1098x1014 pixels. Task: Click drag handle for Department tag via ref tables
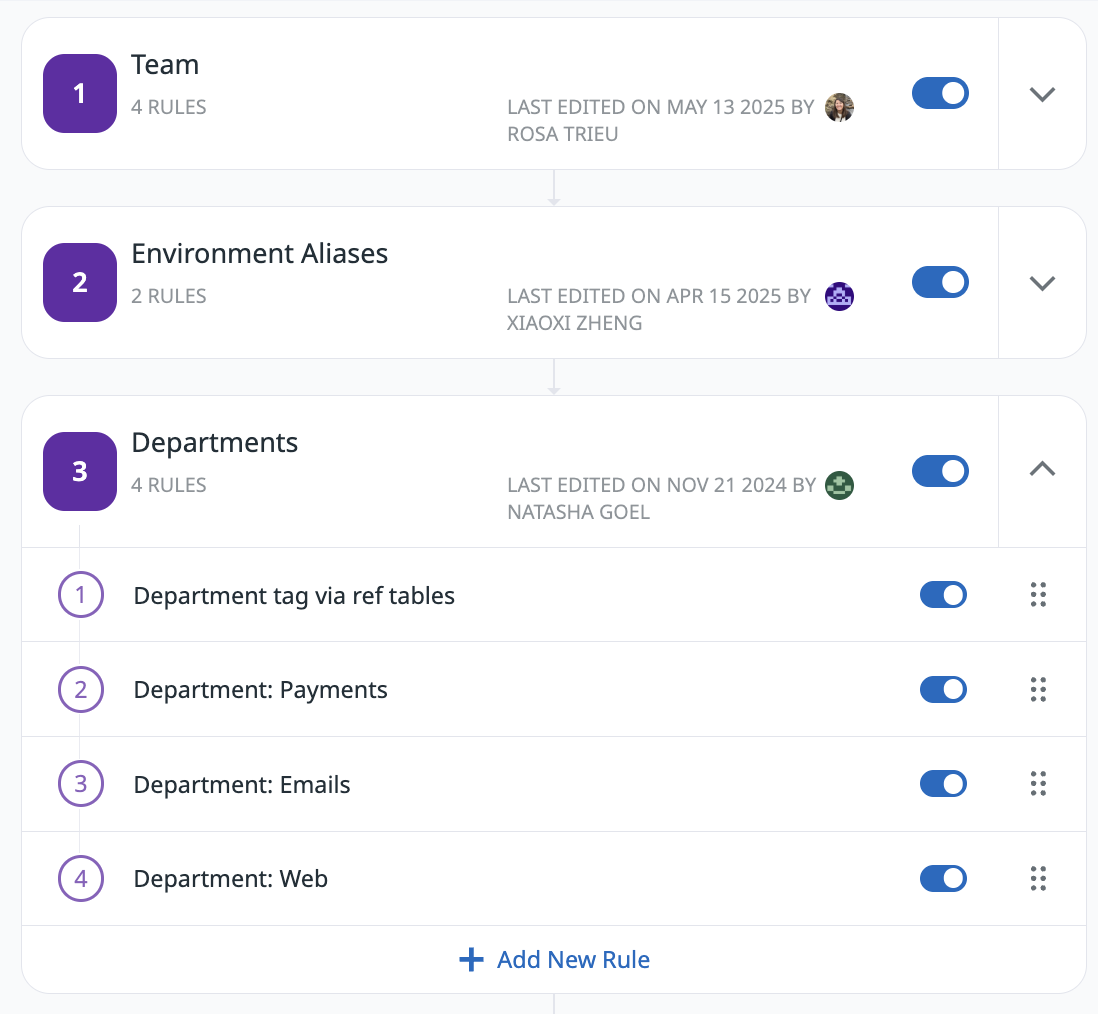tap(1038, 595)
